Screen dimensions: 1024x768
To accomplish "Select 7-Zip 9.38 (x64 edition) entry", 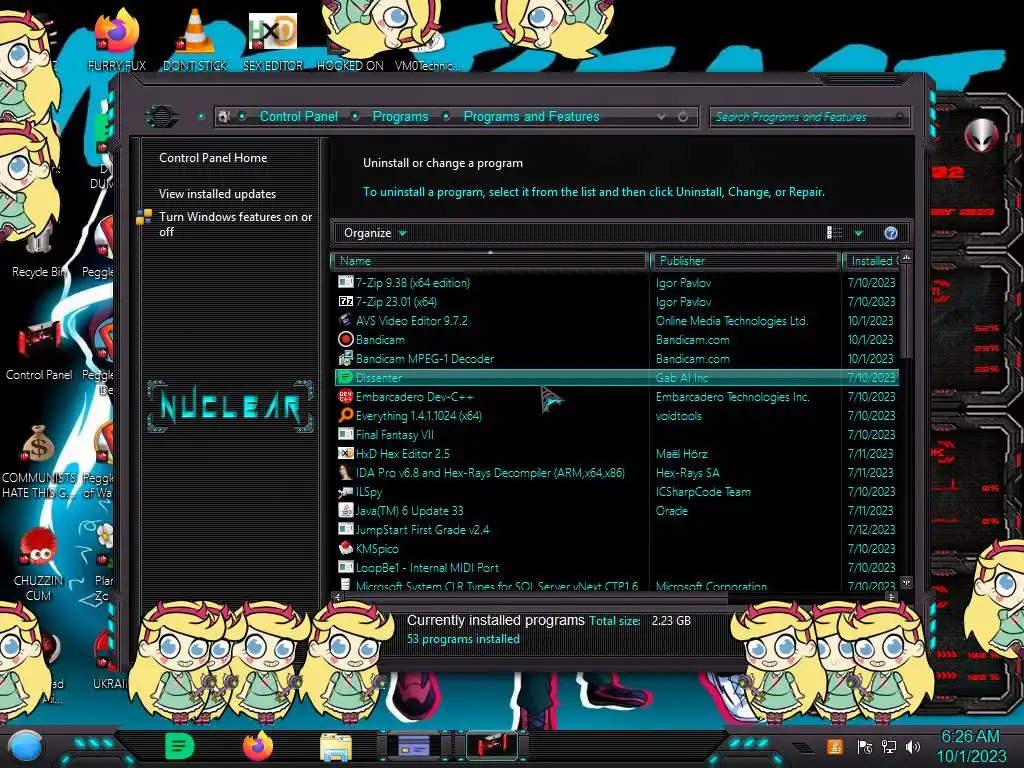I will (413, 283).
